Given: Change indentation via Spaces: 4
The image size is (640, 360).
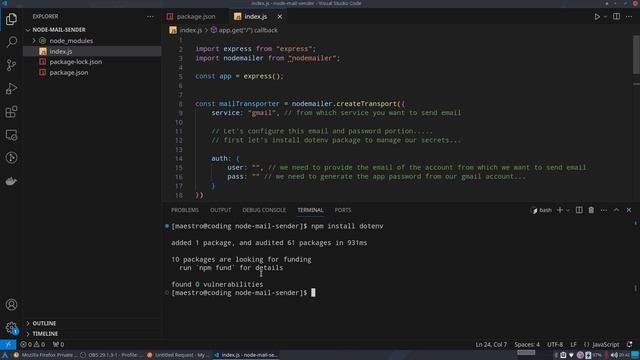Looking at the screenshot, I should (x=527, y=344).
